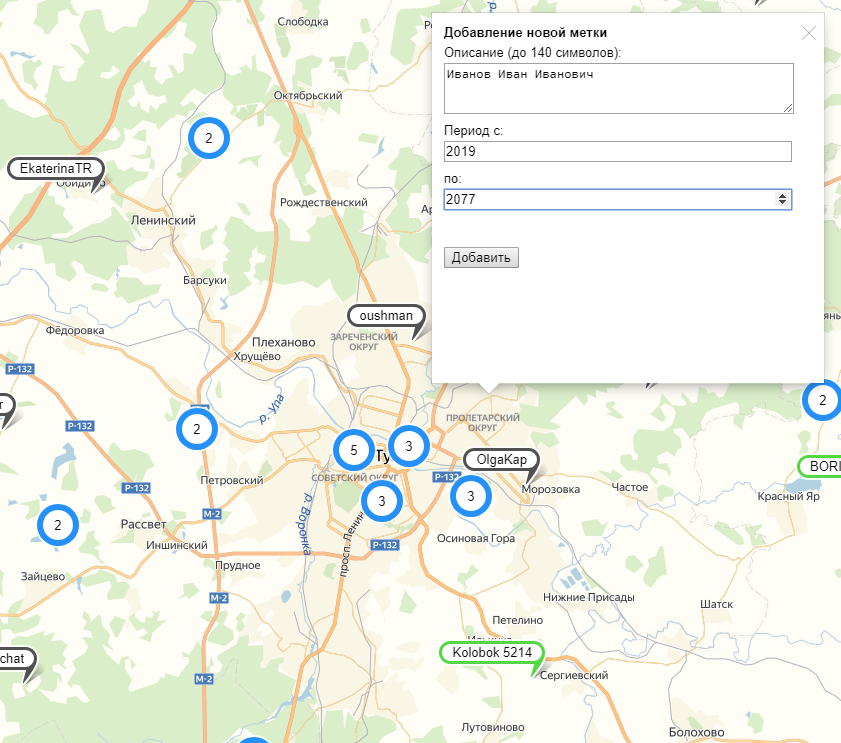Click the OlgaKap placemark label
The width and height of the screenshot is (841, 743).
point(501,460)
